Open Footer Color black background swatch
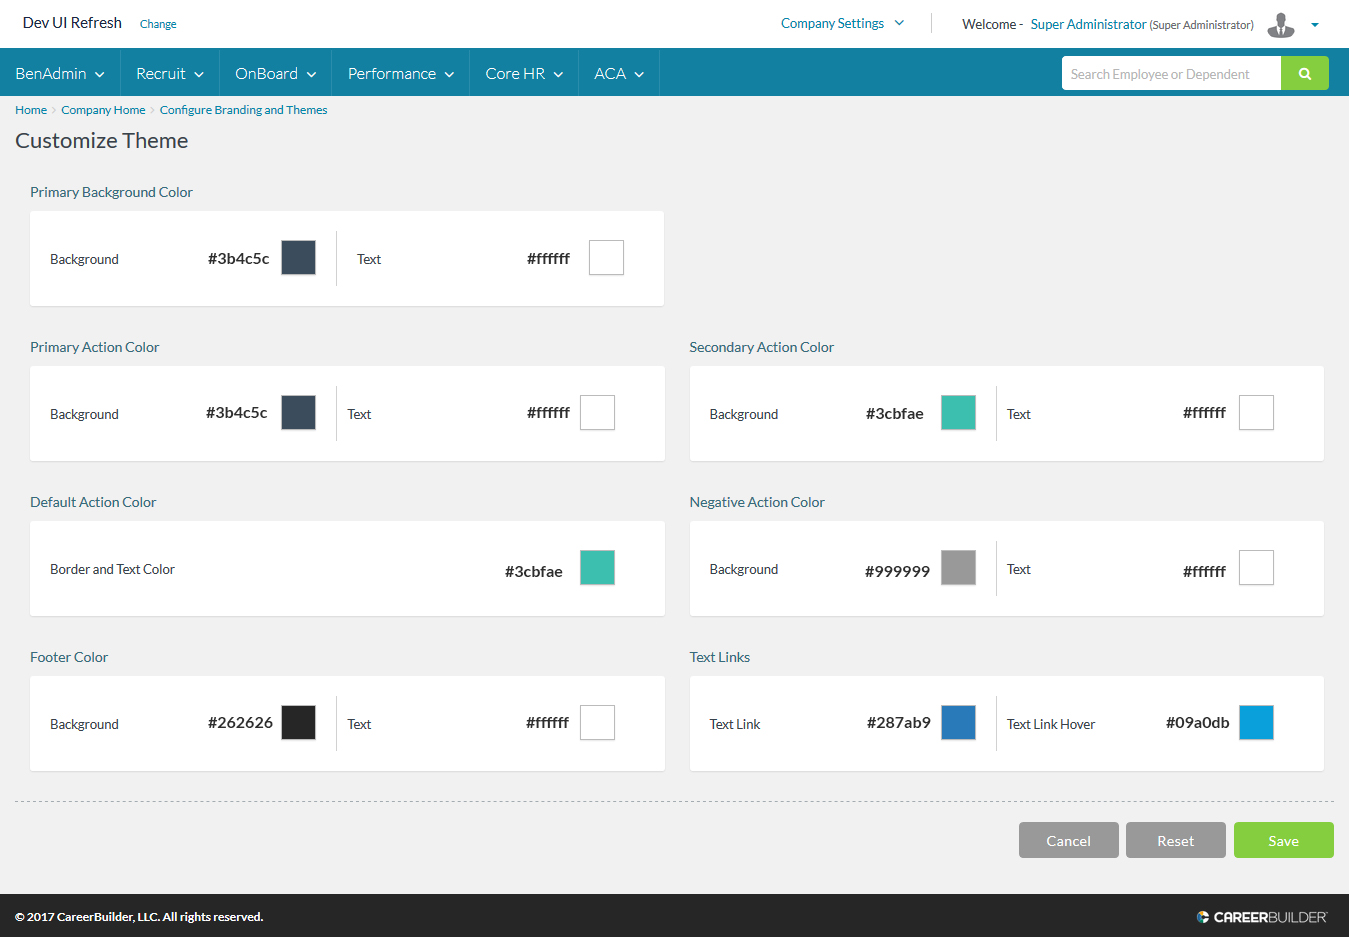The width and height of the screenshot is (1350, 937). tap(298, 723)
